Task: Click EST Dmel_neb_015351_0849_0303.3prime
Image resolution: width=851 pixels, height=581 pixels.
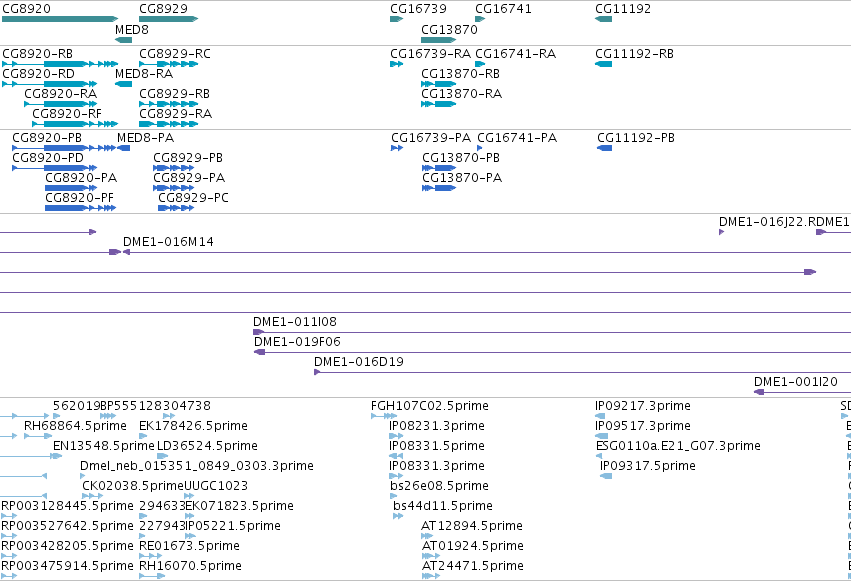Action: [197, 466]
